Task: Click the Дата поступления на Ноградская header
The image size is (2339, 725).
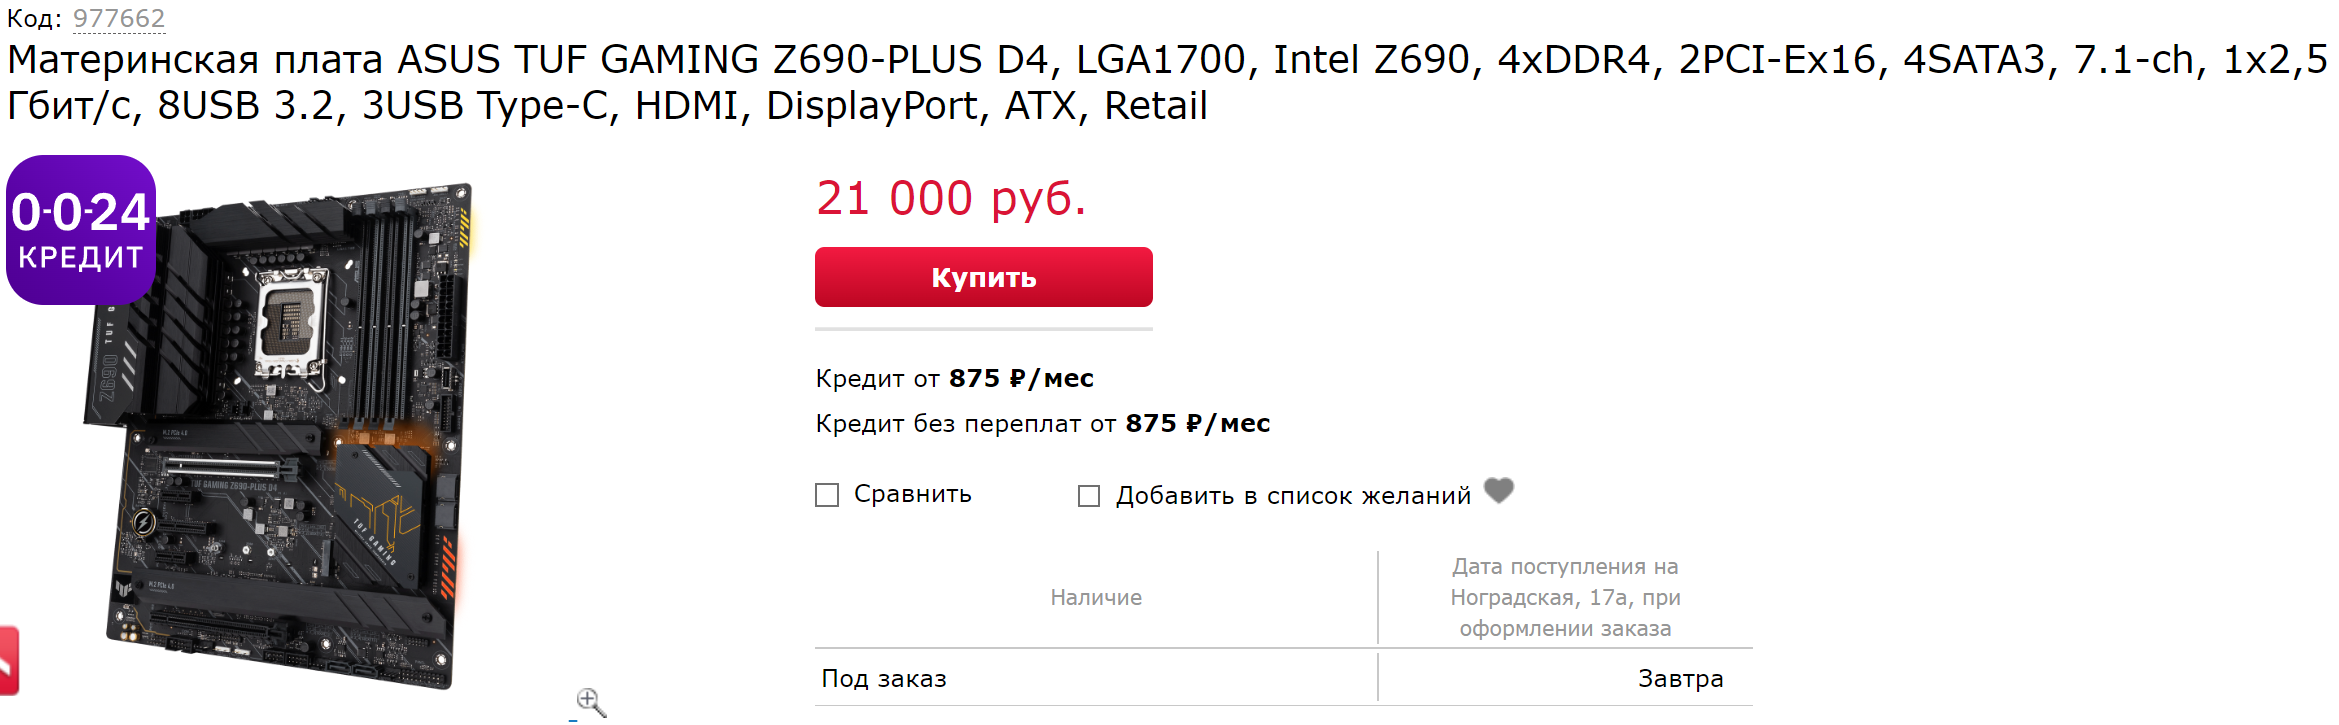Action: pos(1565,598)
